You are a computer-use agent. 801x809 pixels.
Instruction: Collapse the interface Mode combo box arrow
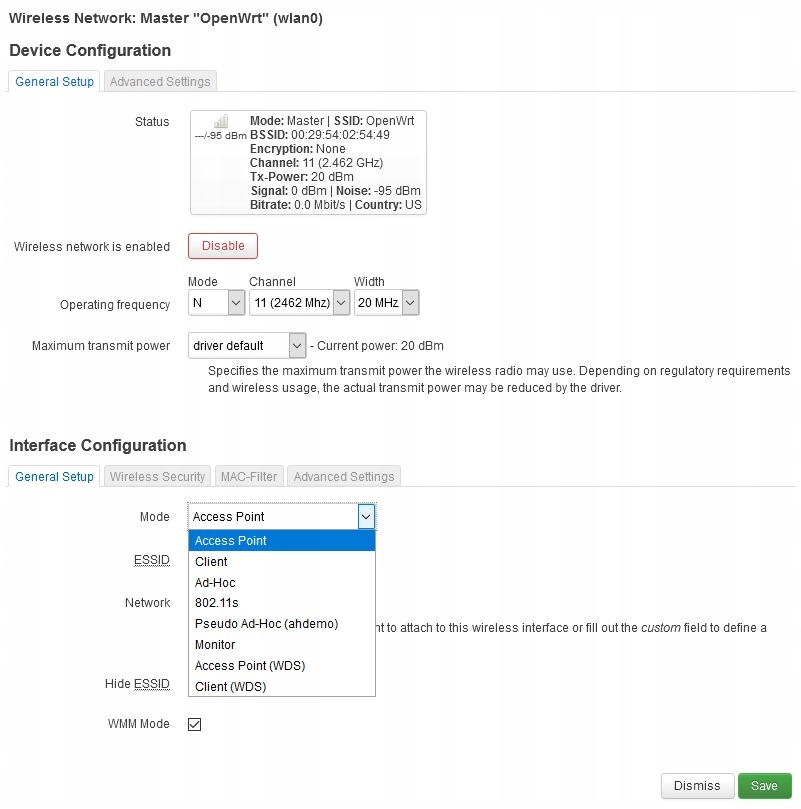tap(366, 516)
